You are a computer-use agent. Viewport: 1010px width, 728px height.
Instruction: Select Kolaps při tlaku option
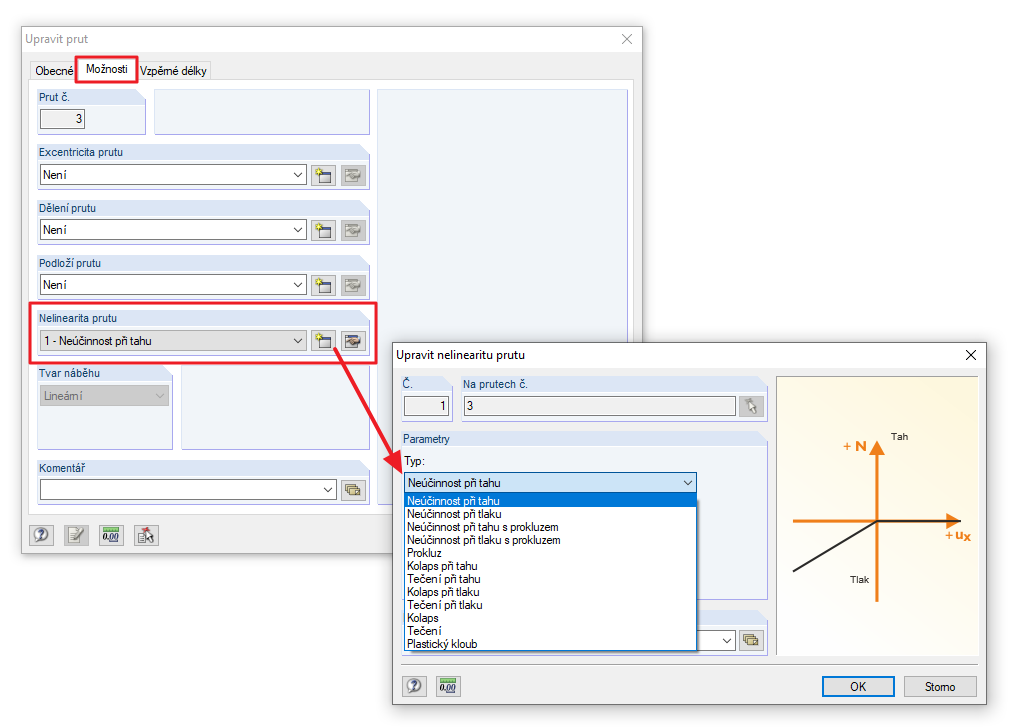(x=551, y=591)
